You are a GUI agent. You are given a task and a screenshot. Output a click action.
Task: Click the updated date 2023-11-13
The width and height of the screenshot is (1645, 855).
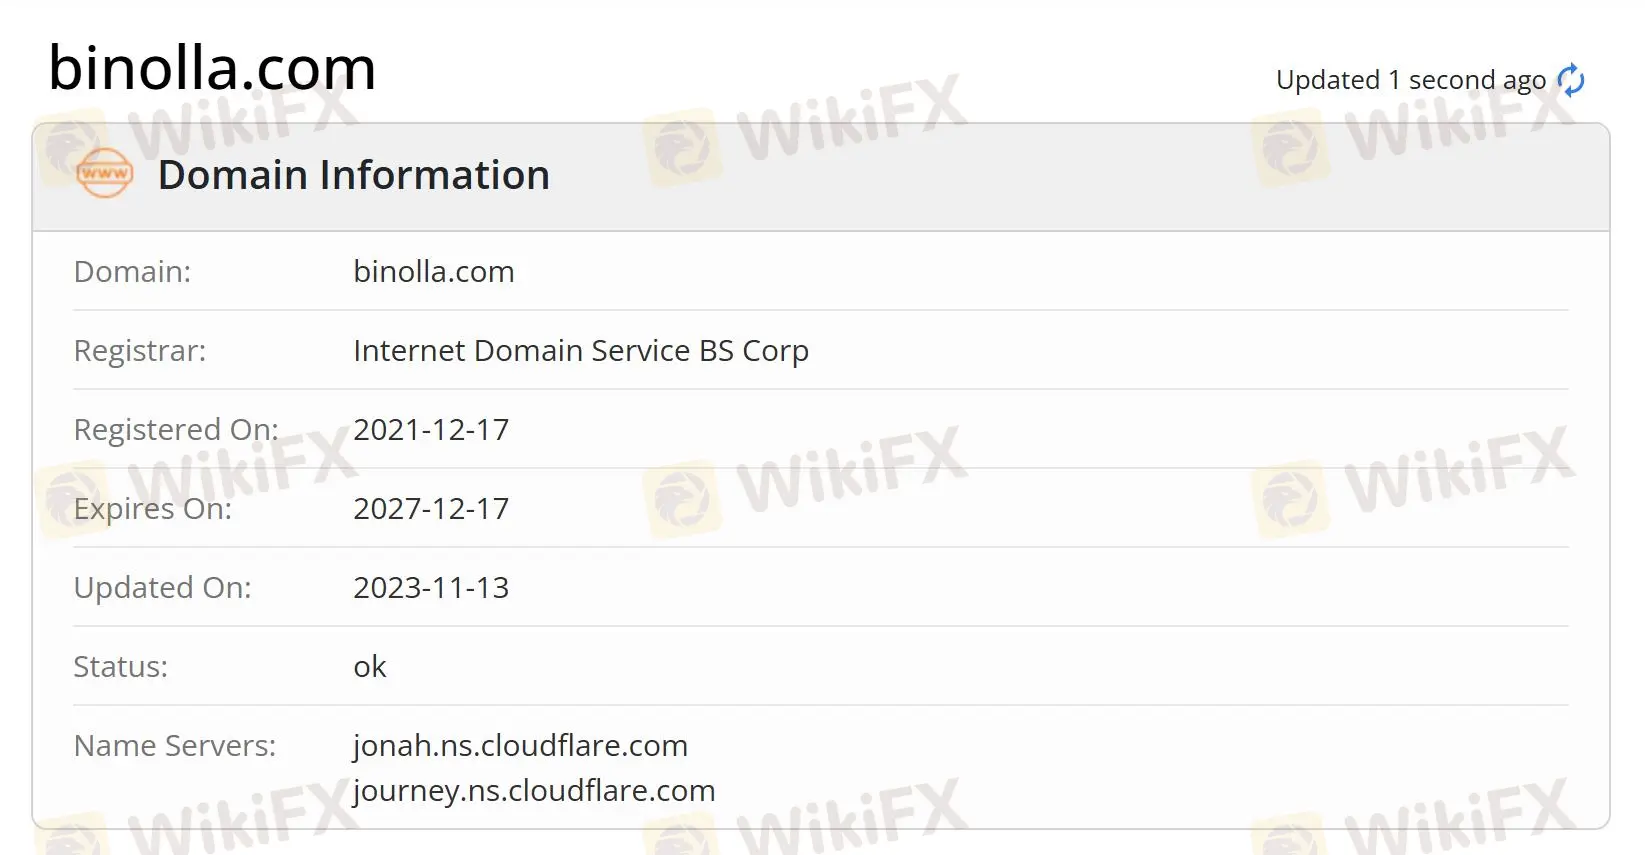pyautogui.click(x=431, y=588)
